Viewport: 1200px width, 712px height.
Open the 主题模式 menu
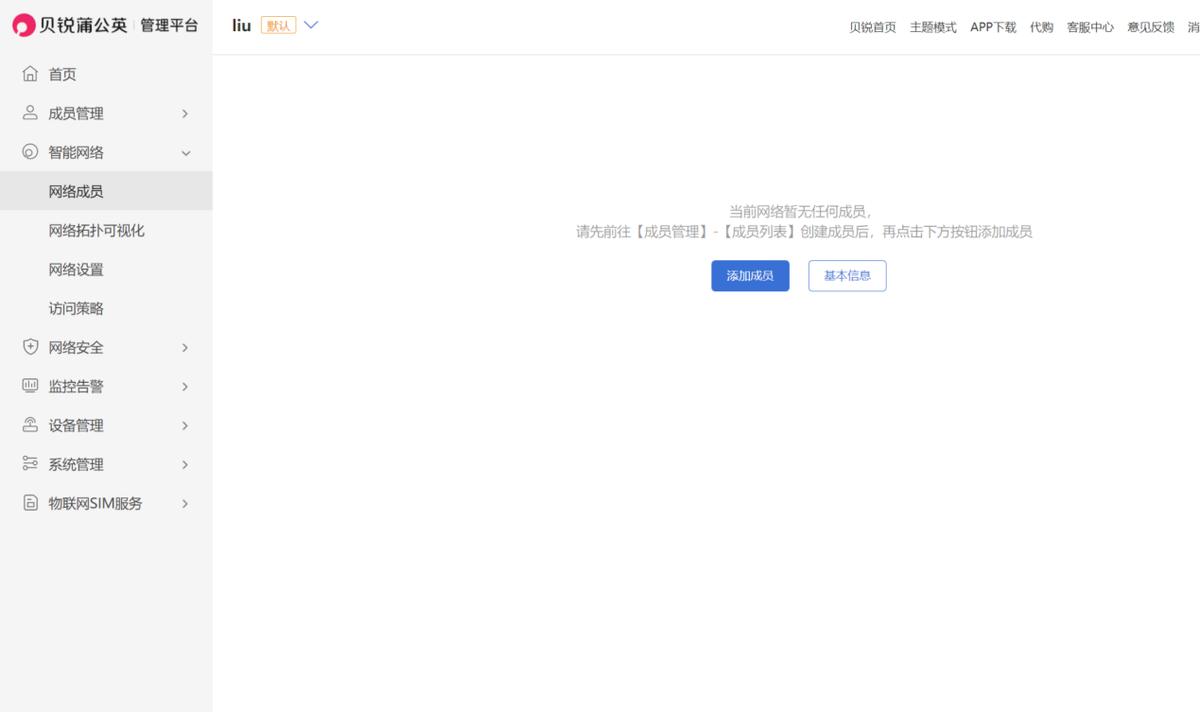pos(933,27)
